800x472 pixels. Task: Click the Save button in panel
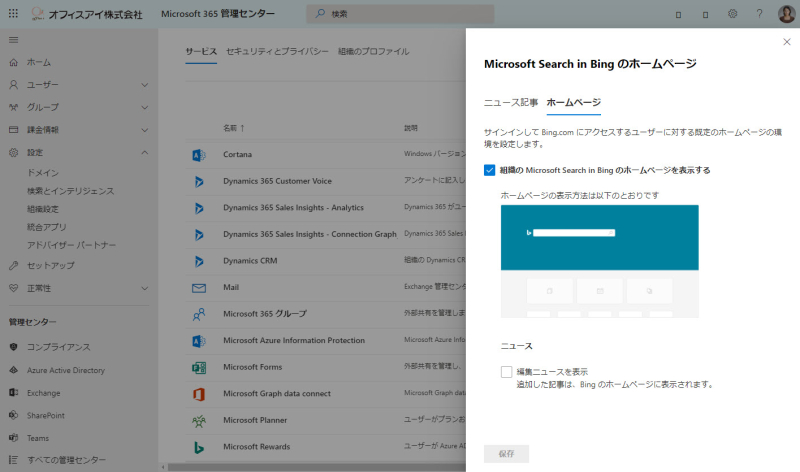(506, 454)
